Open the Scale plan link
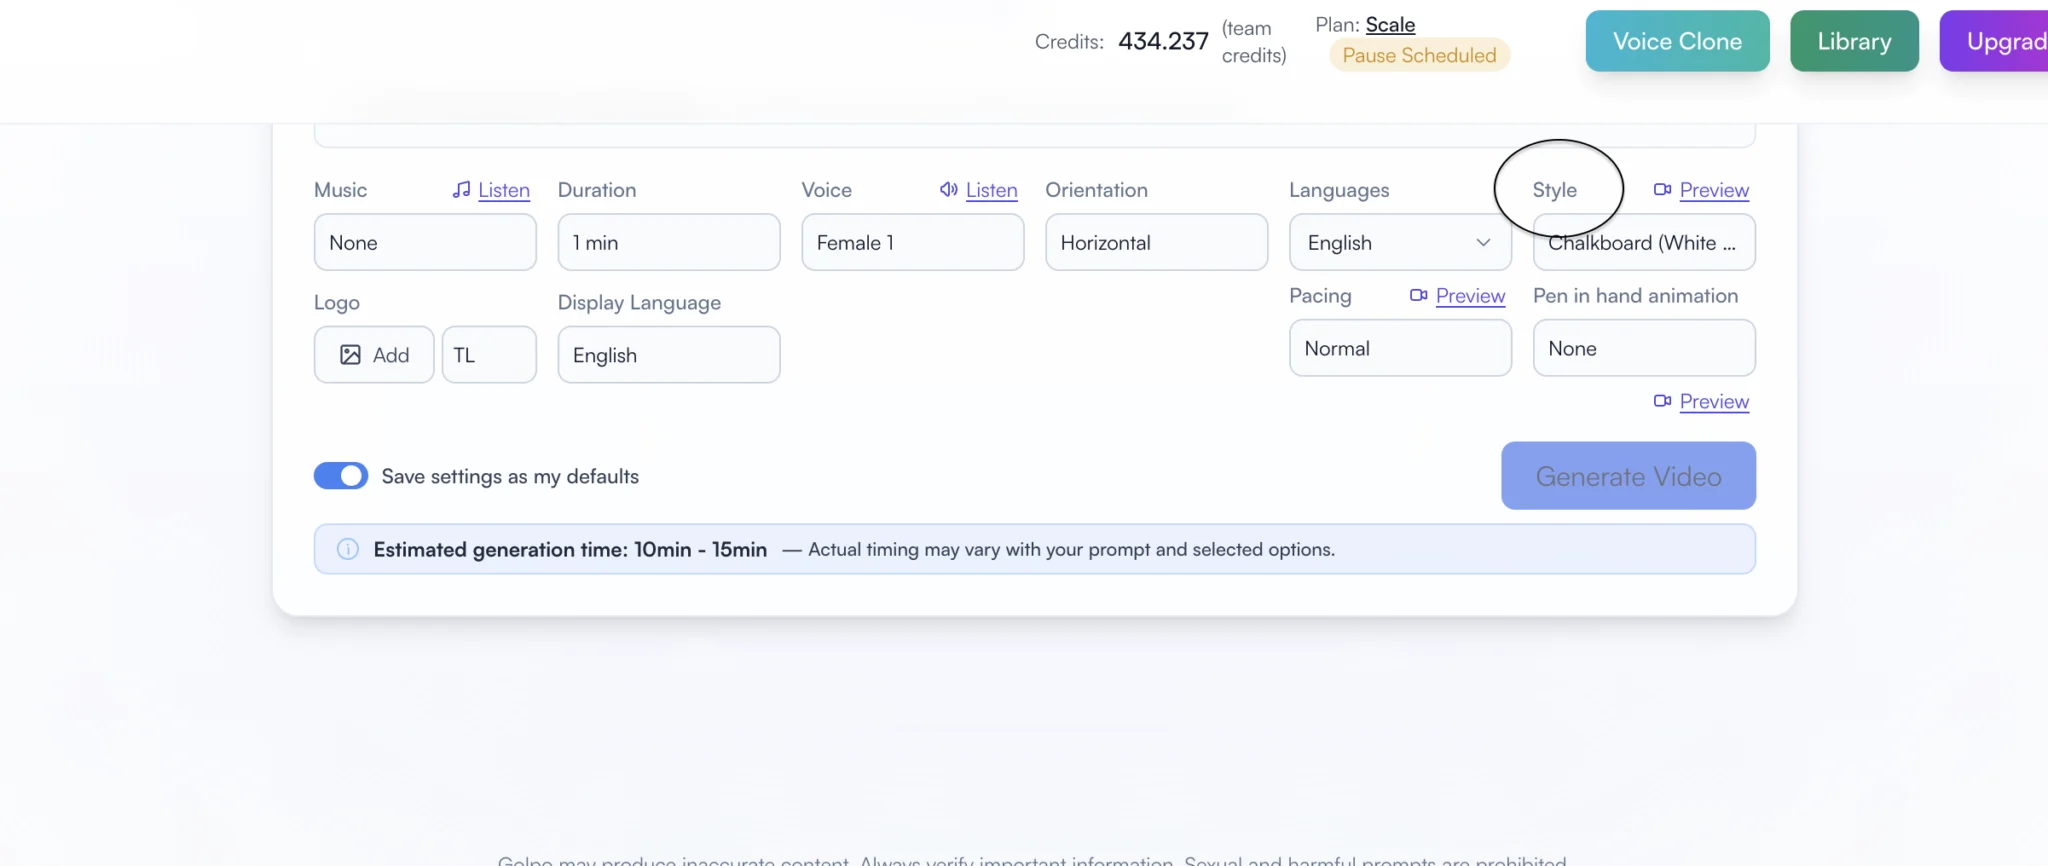Viewport: 2048px width, 866px height. click(x=1390, y=25)
